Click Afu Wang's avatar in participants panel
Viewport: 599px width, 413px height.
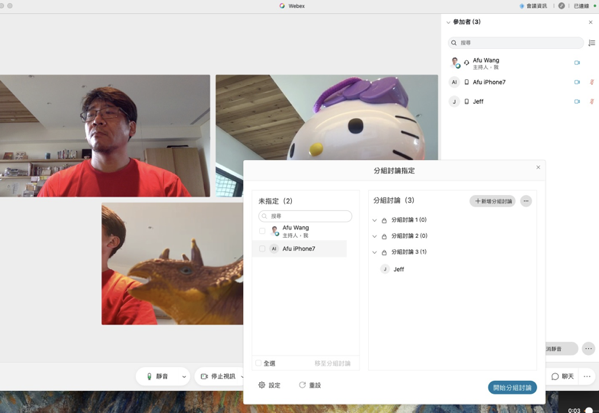pos(454,62)
